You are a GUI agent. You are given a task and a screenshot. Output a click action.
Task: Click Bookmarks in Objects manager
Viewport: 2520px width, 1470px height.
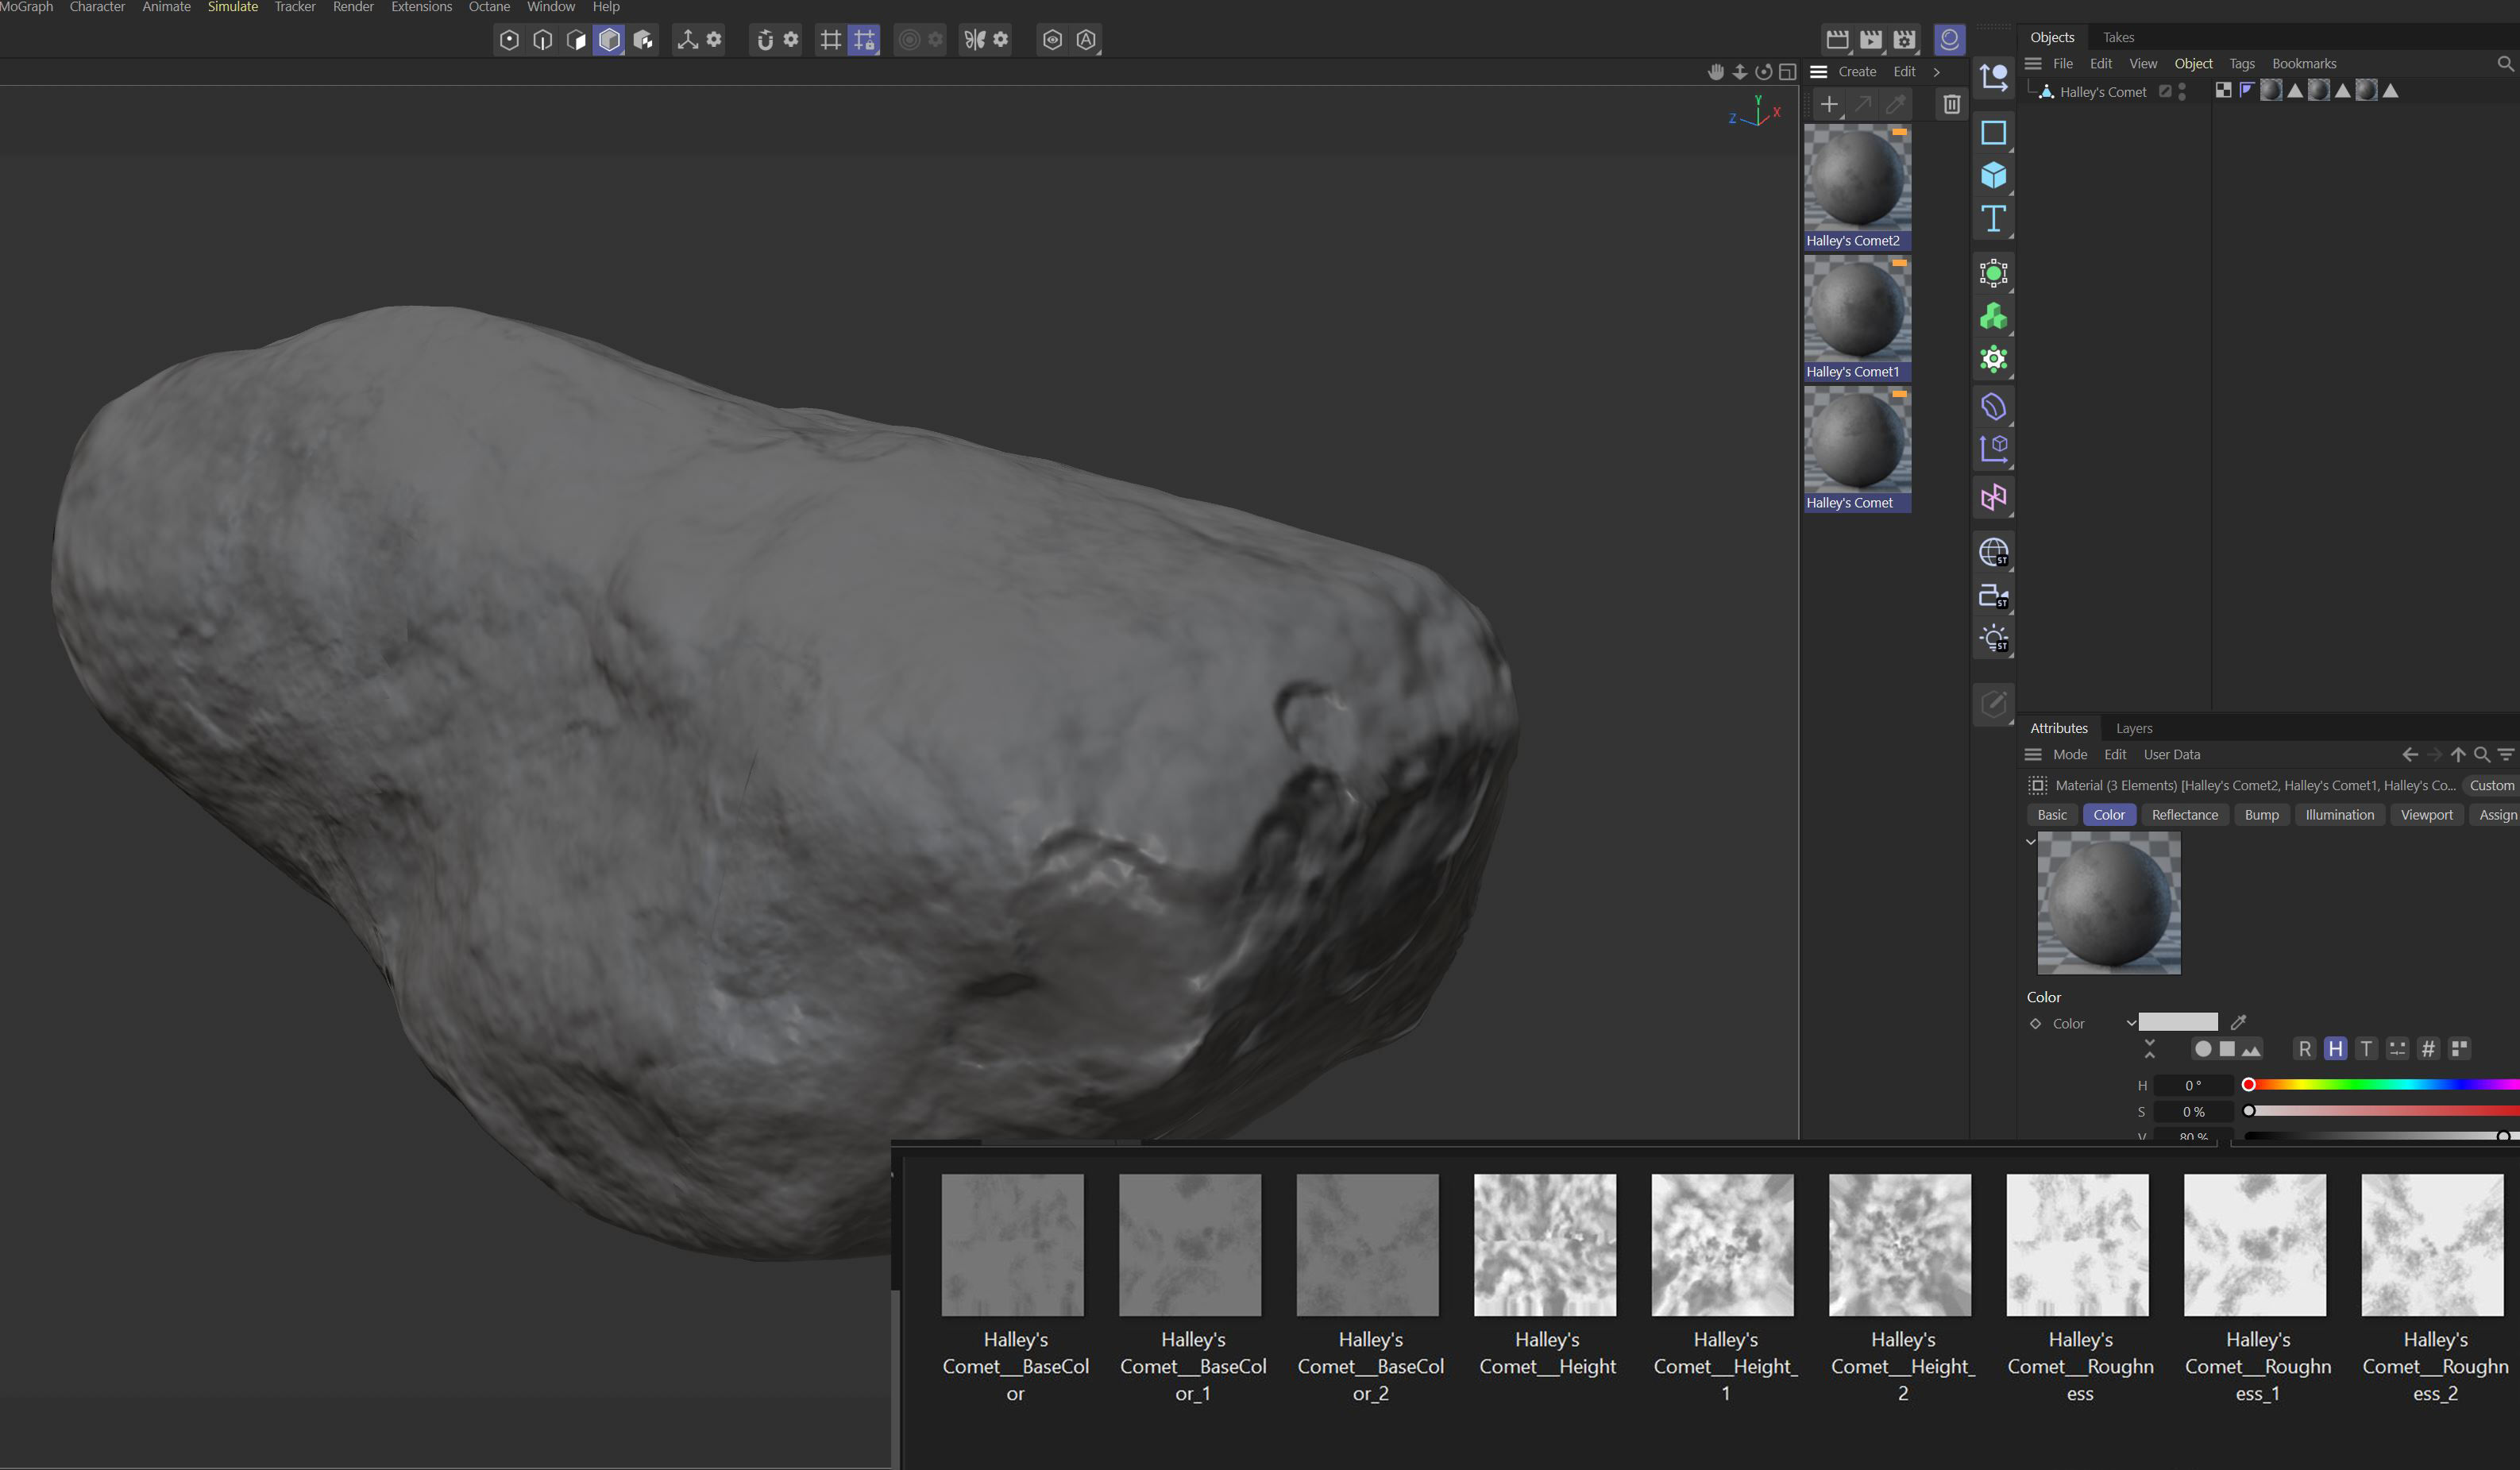pyautogui.click(x=2304, y=64)
